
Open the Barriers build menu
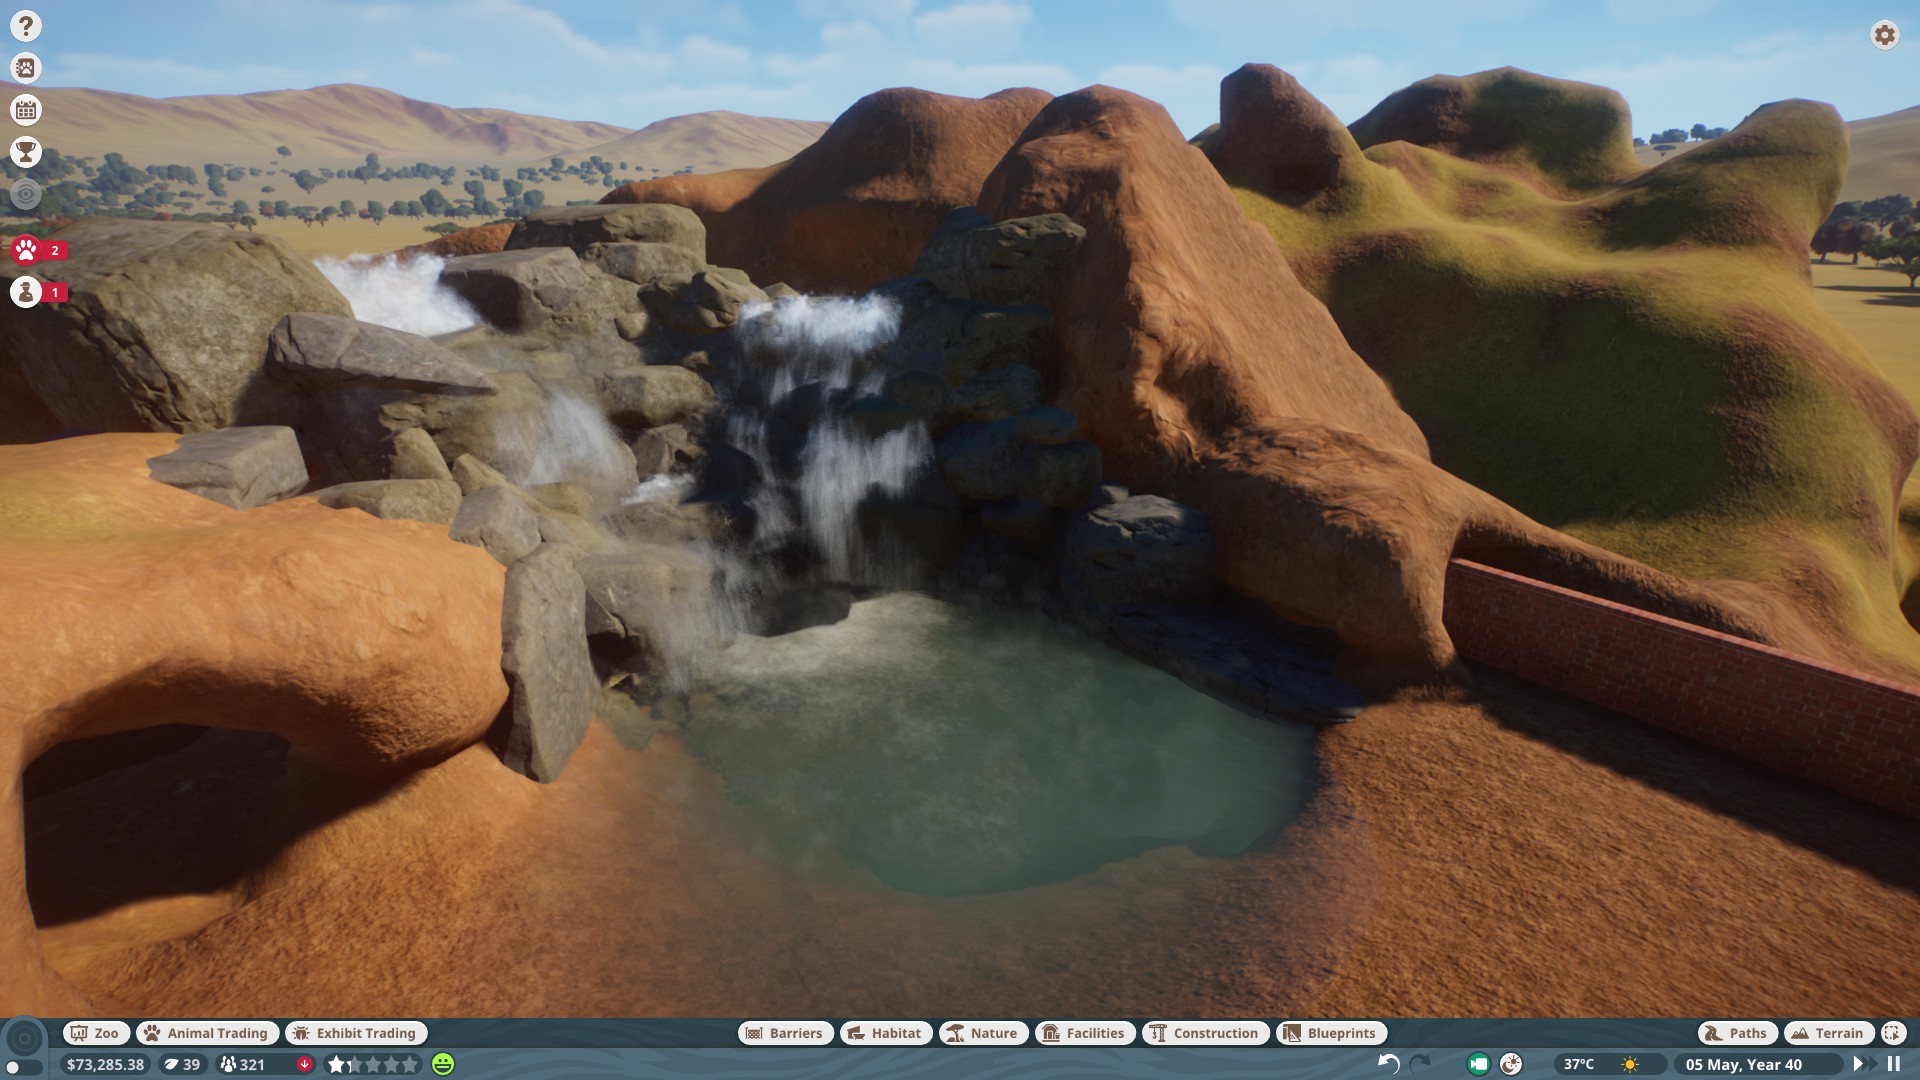pos(785,1033)
